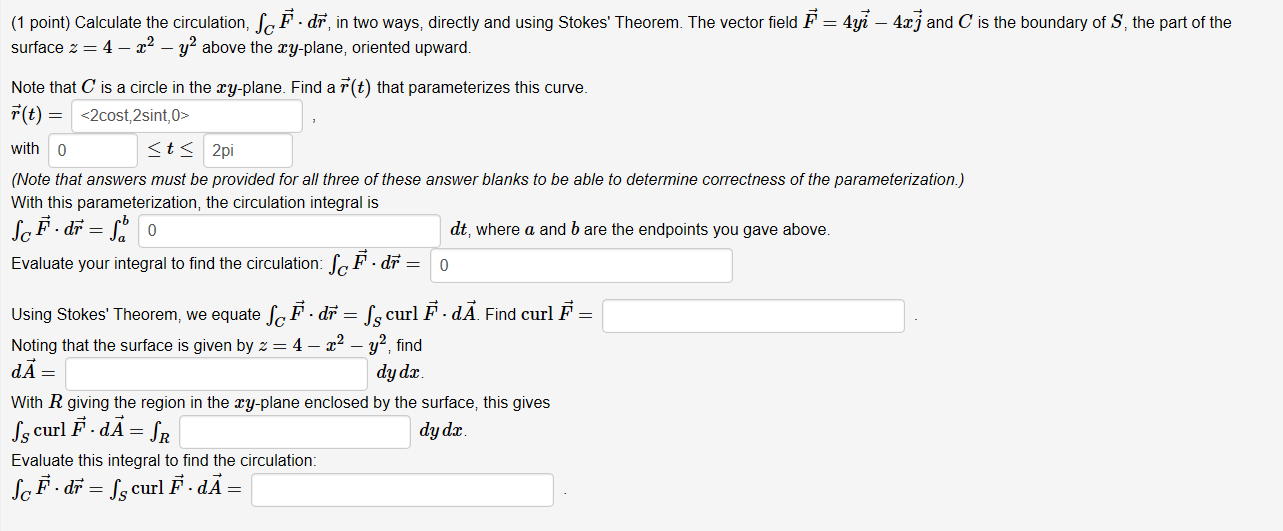Focus the integrand field over region R
1283x531 pixels.
295,432
